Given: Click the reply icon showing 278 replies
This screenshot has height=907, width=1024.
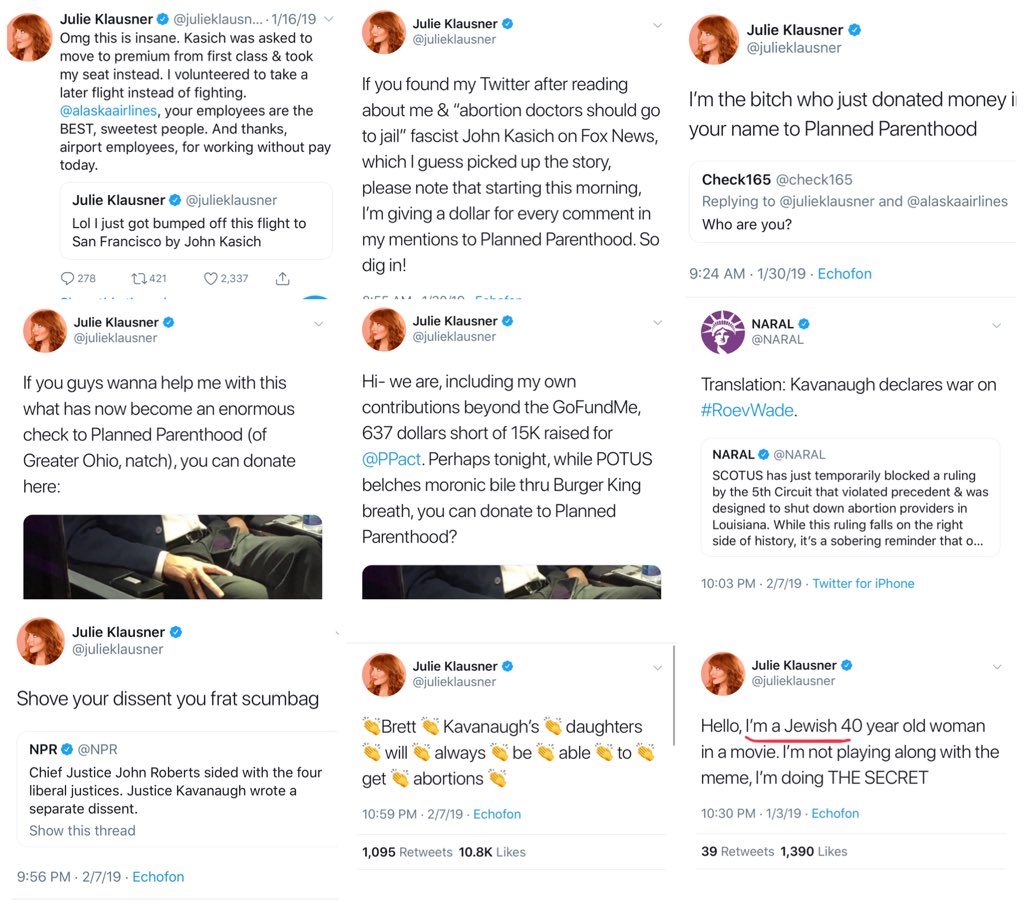Looking at the screenshot, I should (68, 278).
